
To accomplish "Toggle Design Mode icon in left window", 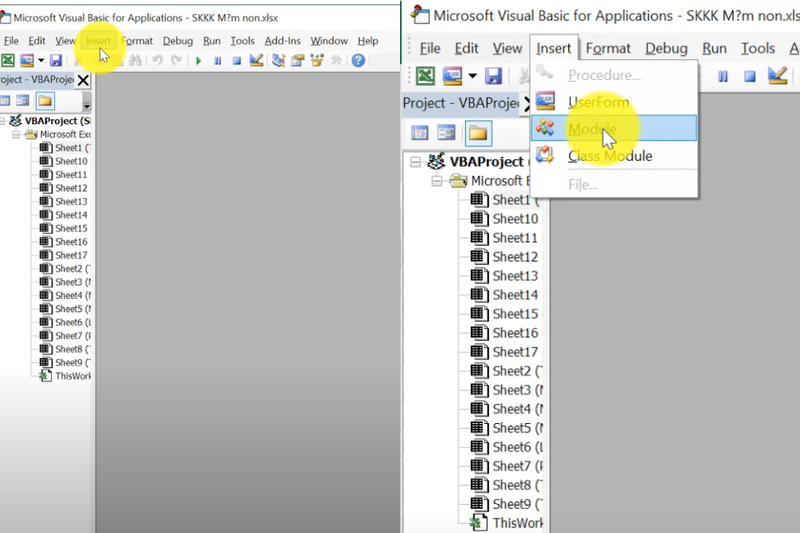I will (x=256, y=61).
